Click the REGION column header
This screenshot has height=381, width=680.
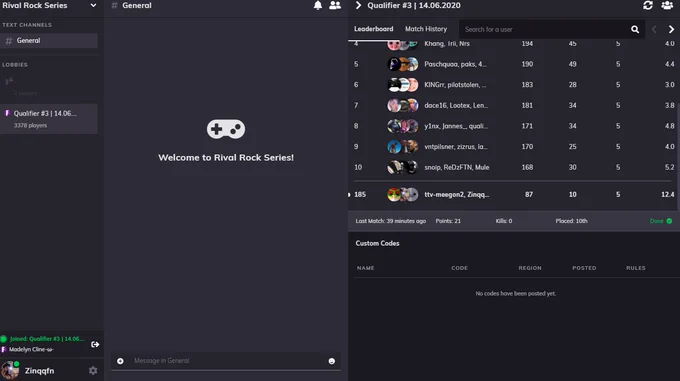coord(530,268)
